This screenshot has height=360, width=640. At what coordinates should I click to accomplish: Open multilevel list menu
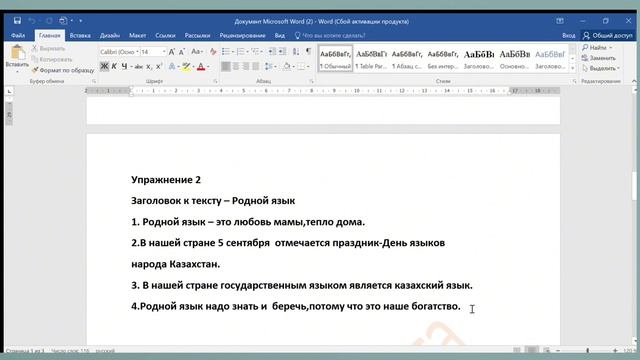tap(257, 52)
